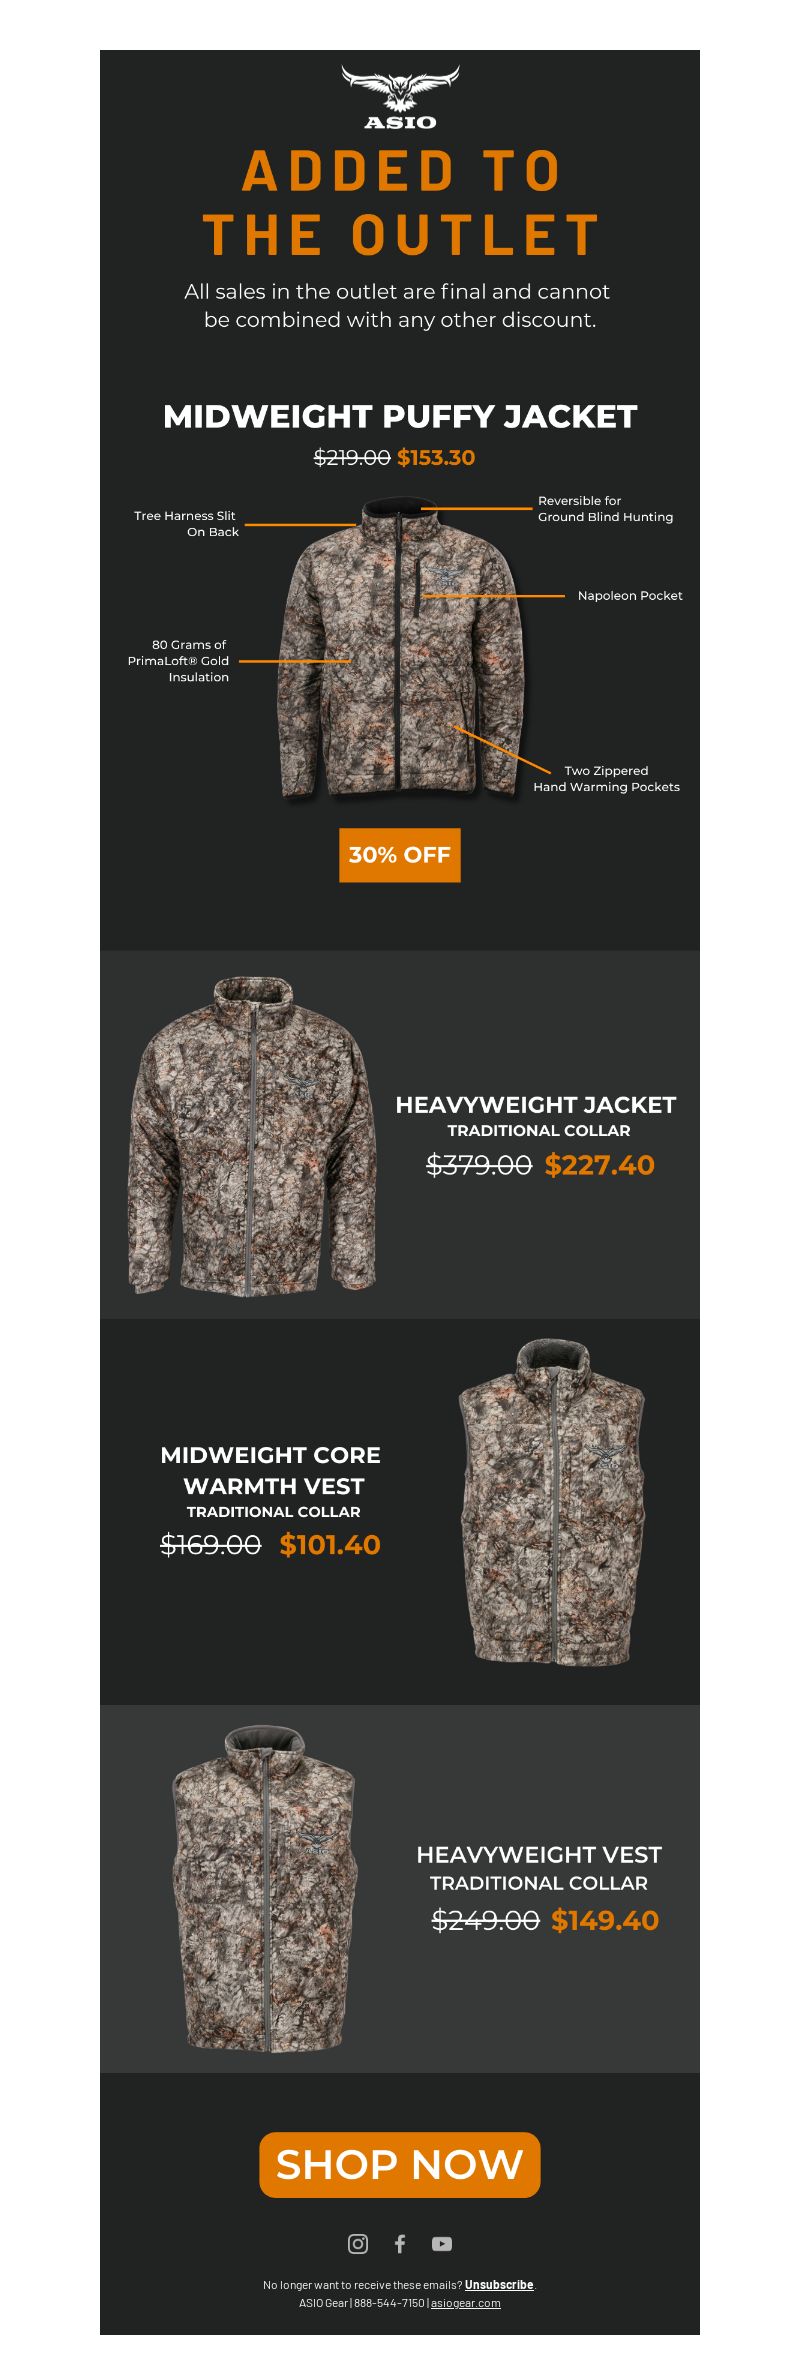Click the $153.30 sale price

pos(436,457)
